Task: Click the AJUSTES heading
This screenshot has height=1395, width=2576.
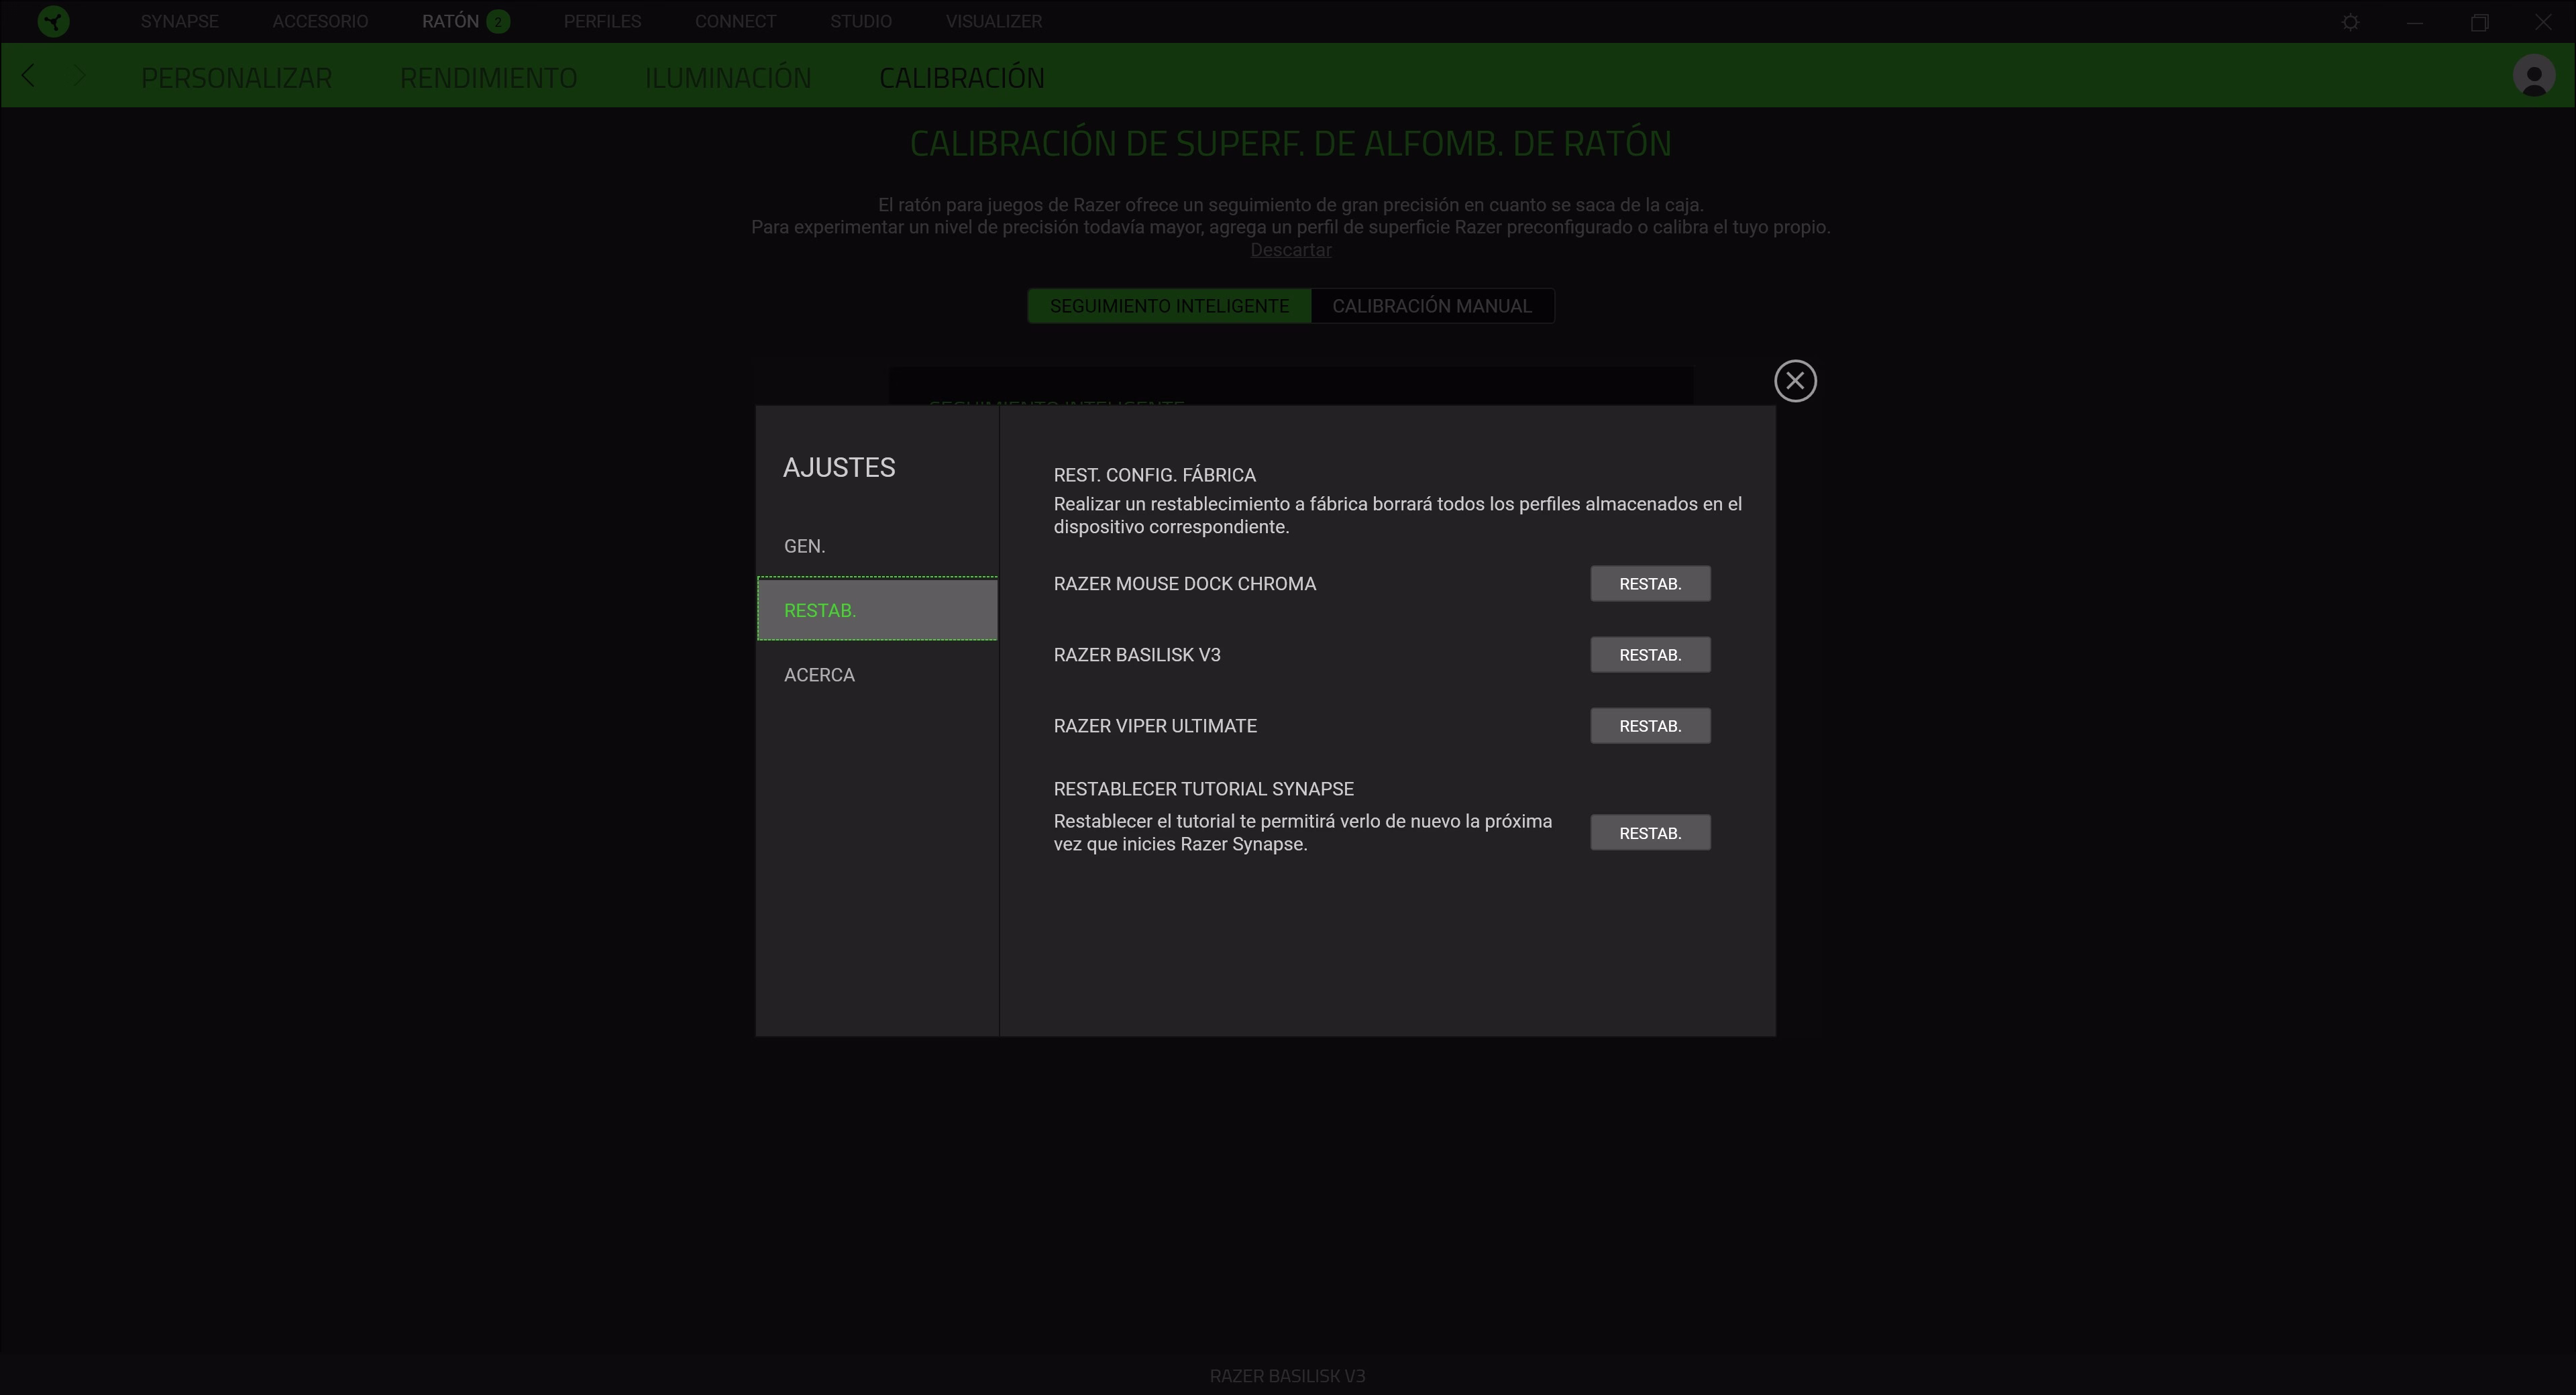Action: (839, 467)
